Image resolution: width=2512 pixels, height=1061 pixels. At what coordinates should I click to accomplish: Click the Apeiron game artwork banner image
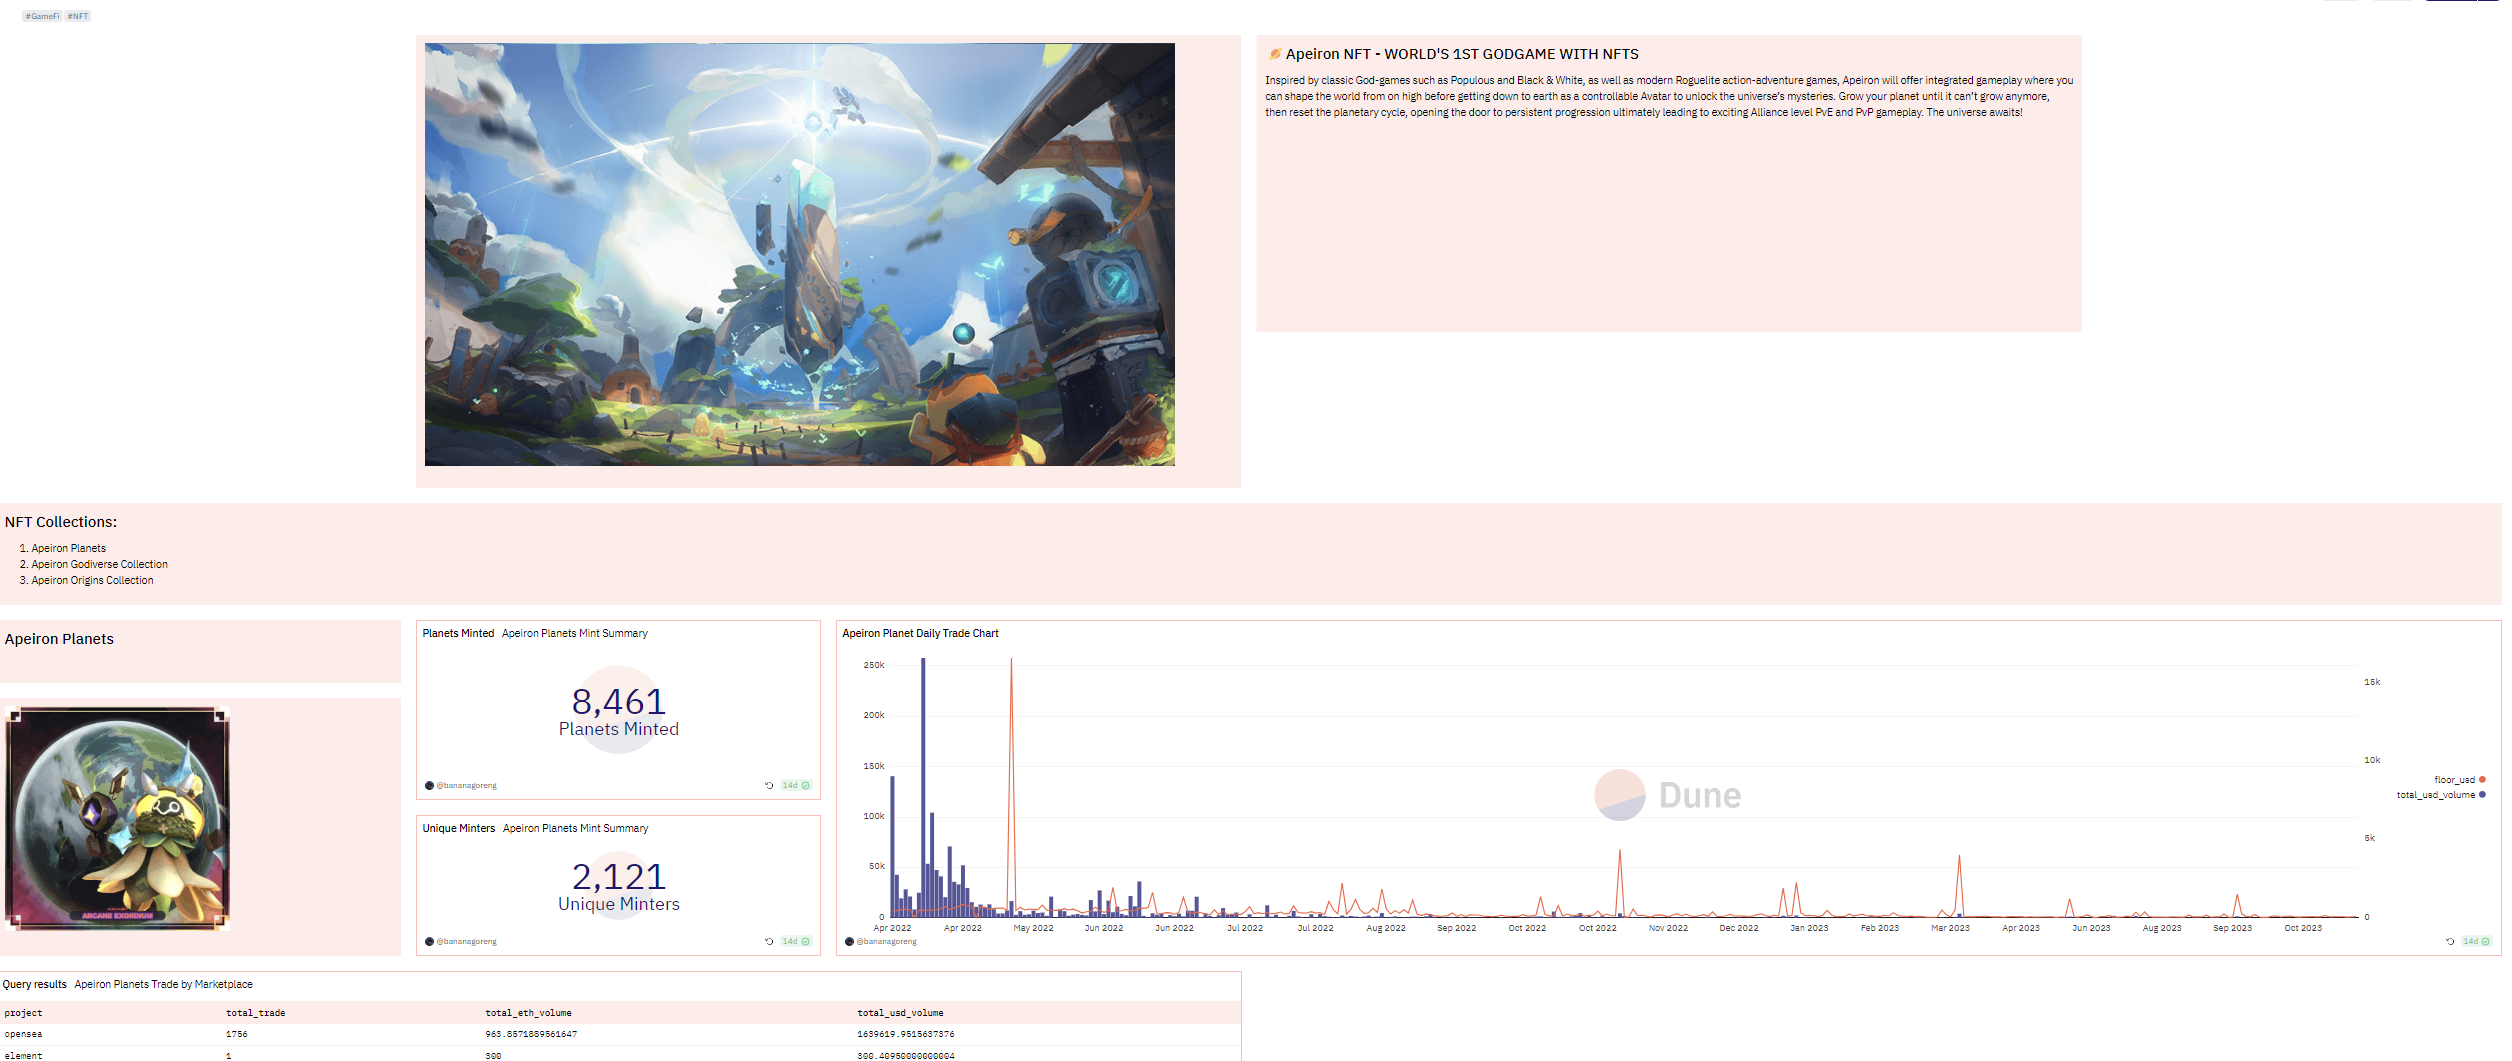800,254
